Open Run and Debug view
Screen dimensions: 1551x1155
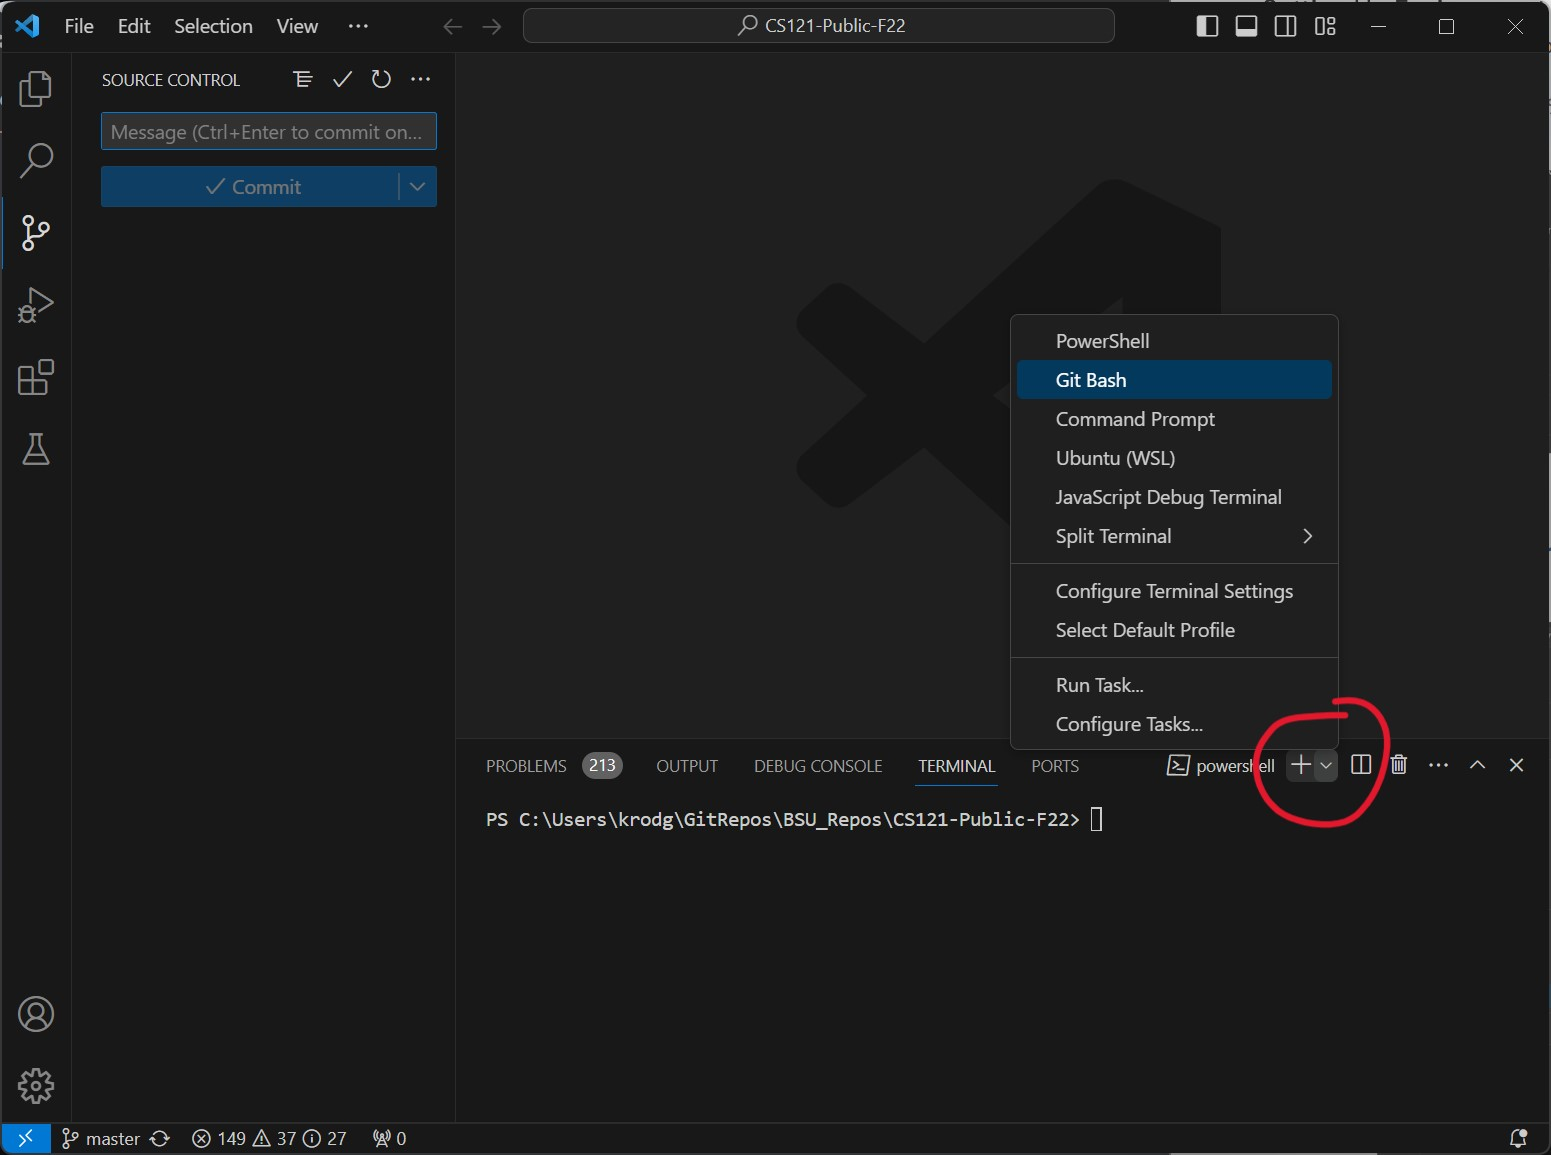pos(36,305)
